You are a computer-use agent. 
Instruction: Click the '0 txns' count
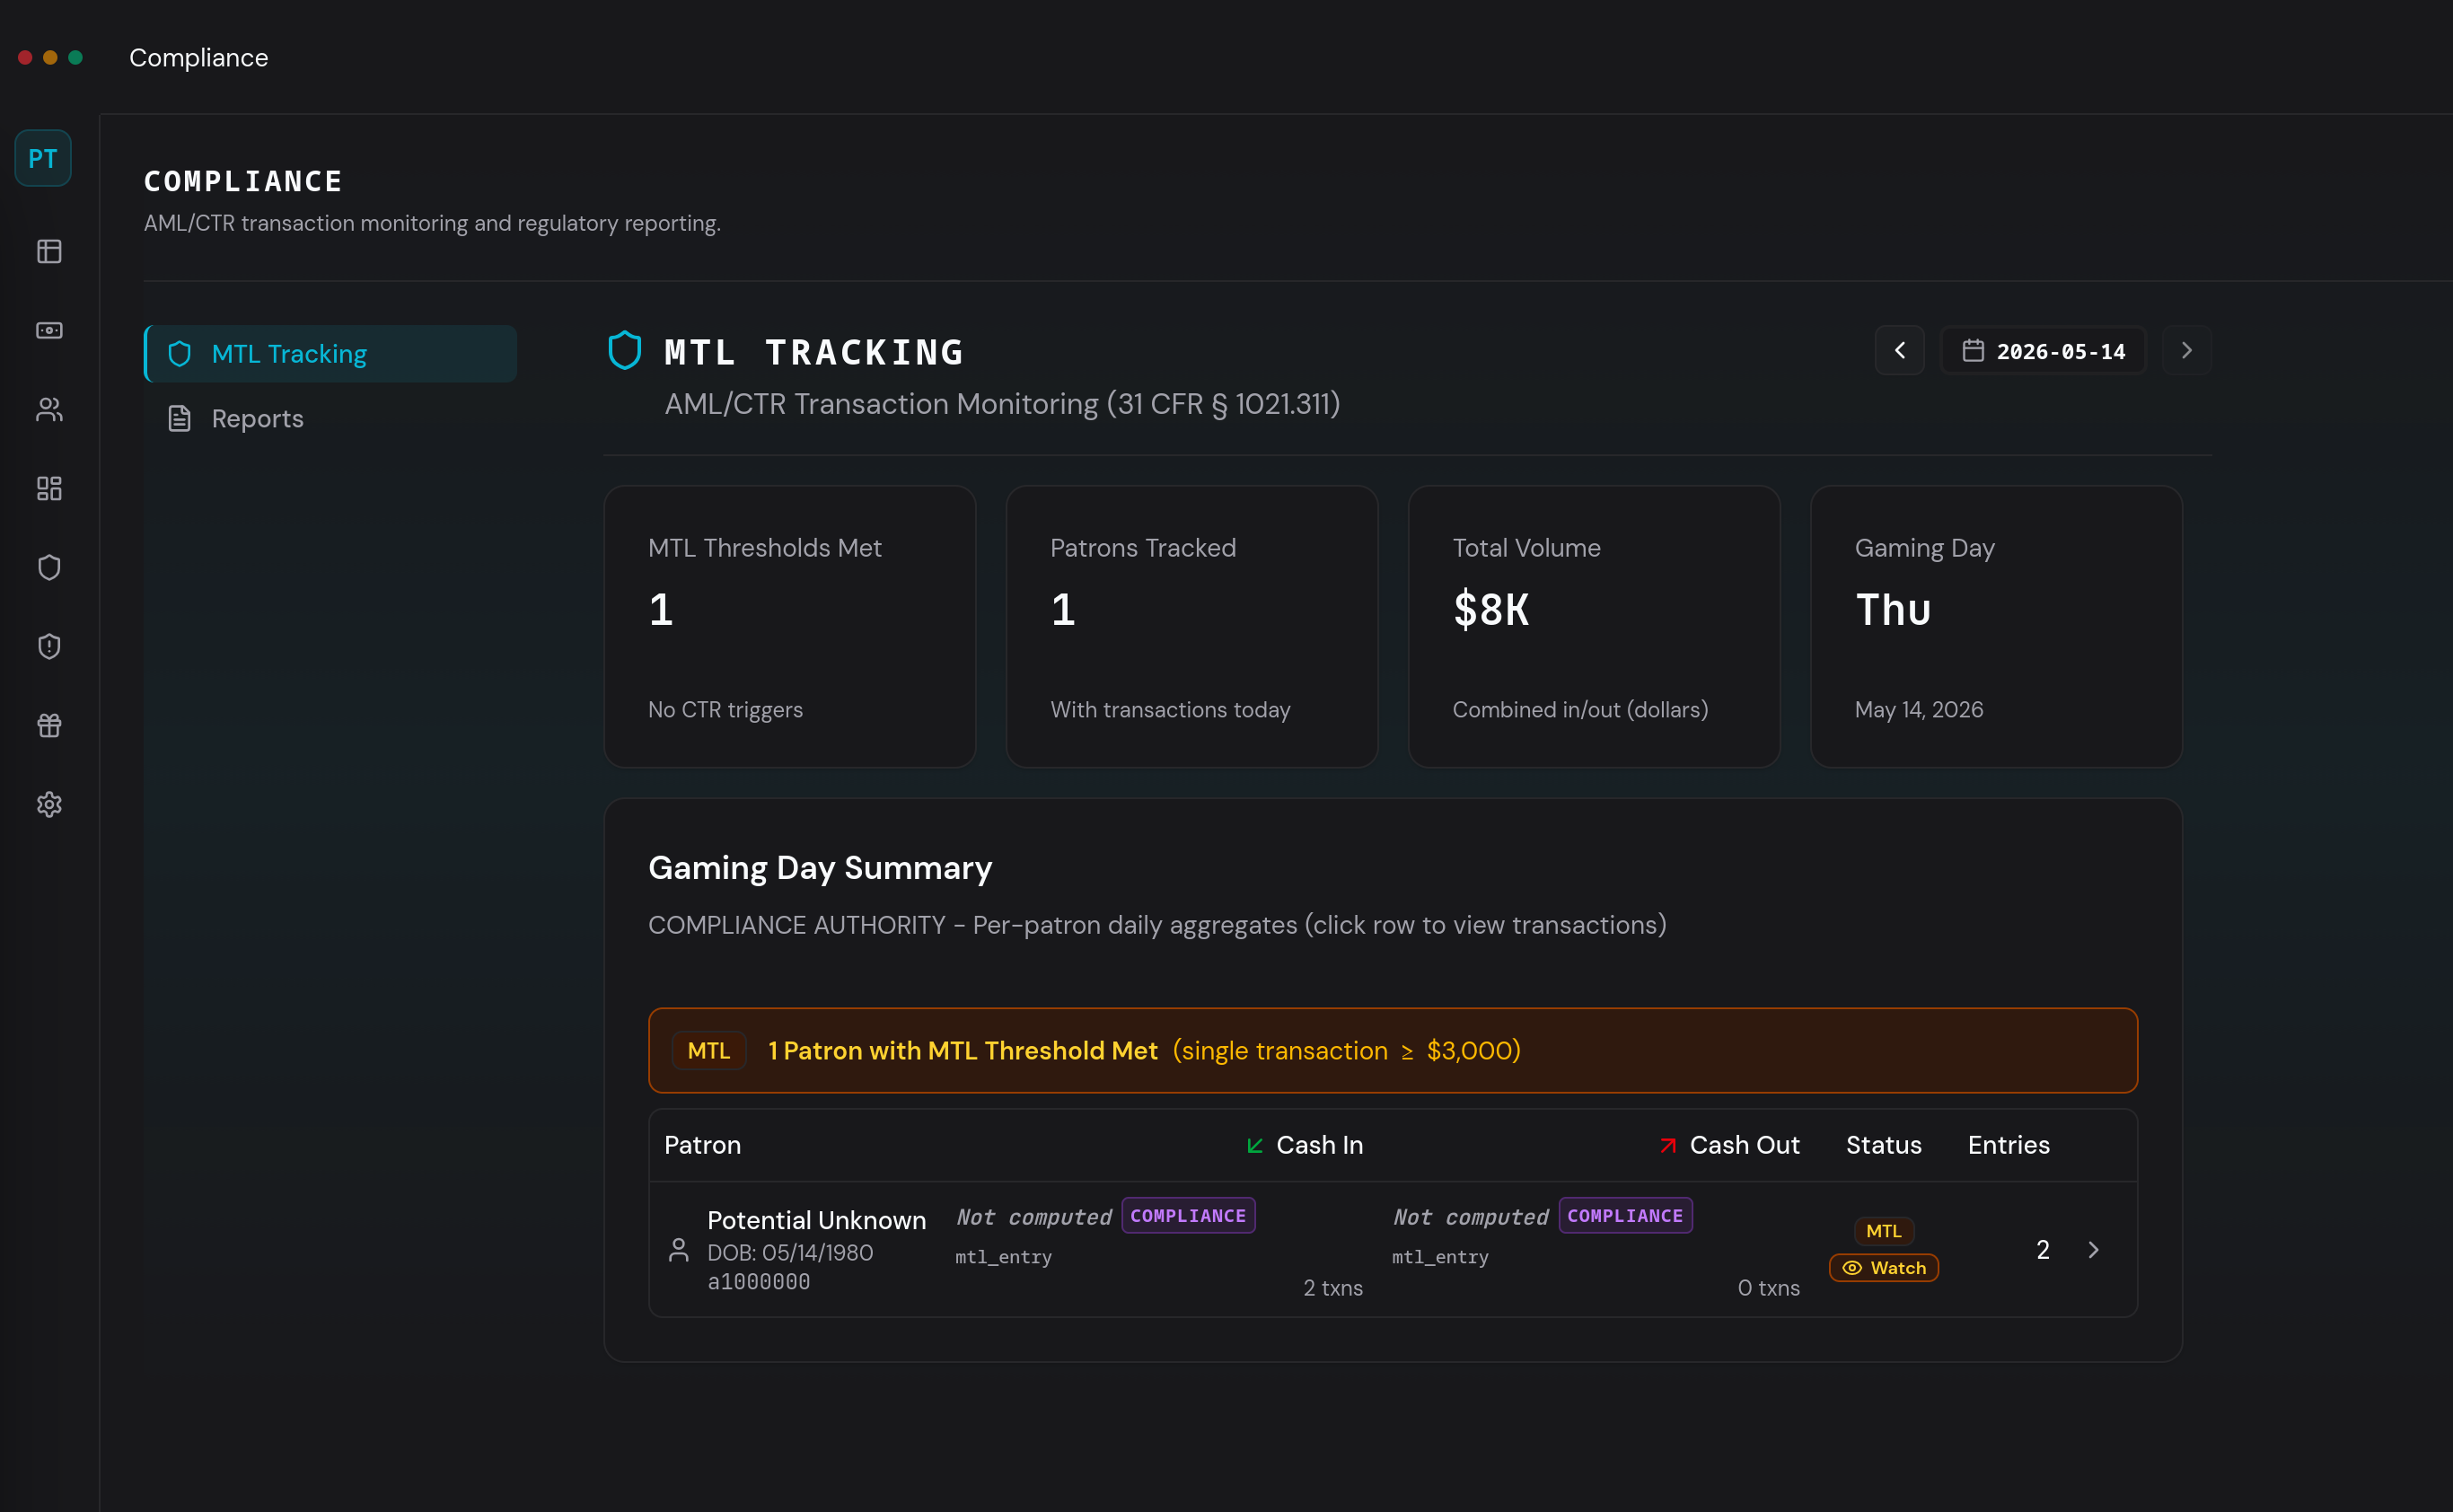coord(1768,1288)
